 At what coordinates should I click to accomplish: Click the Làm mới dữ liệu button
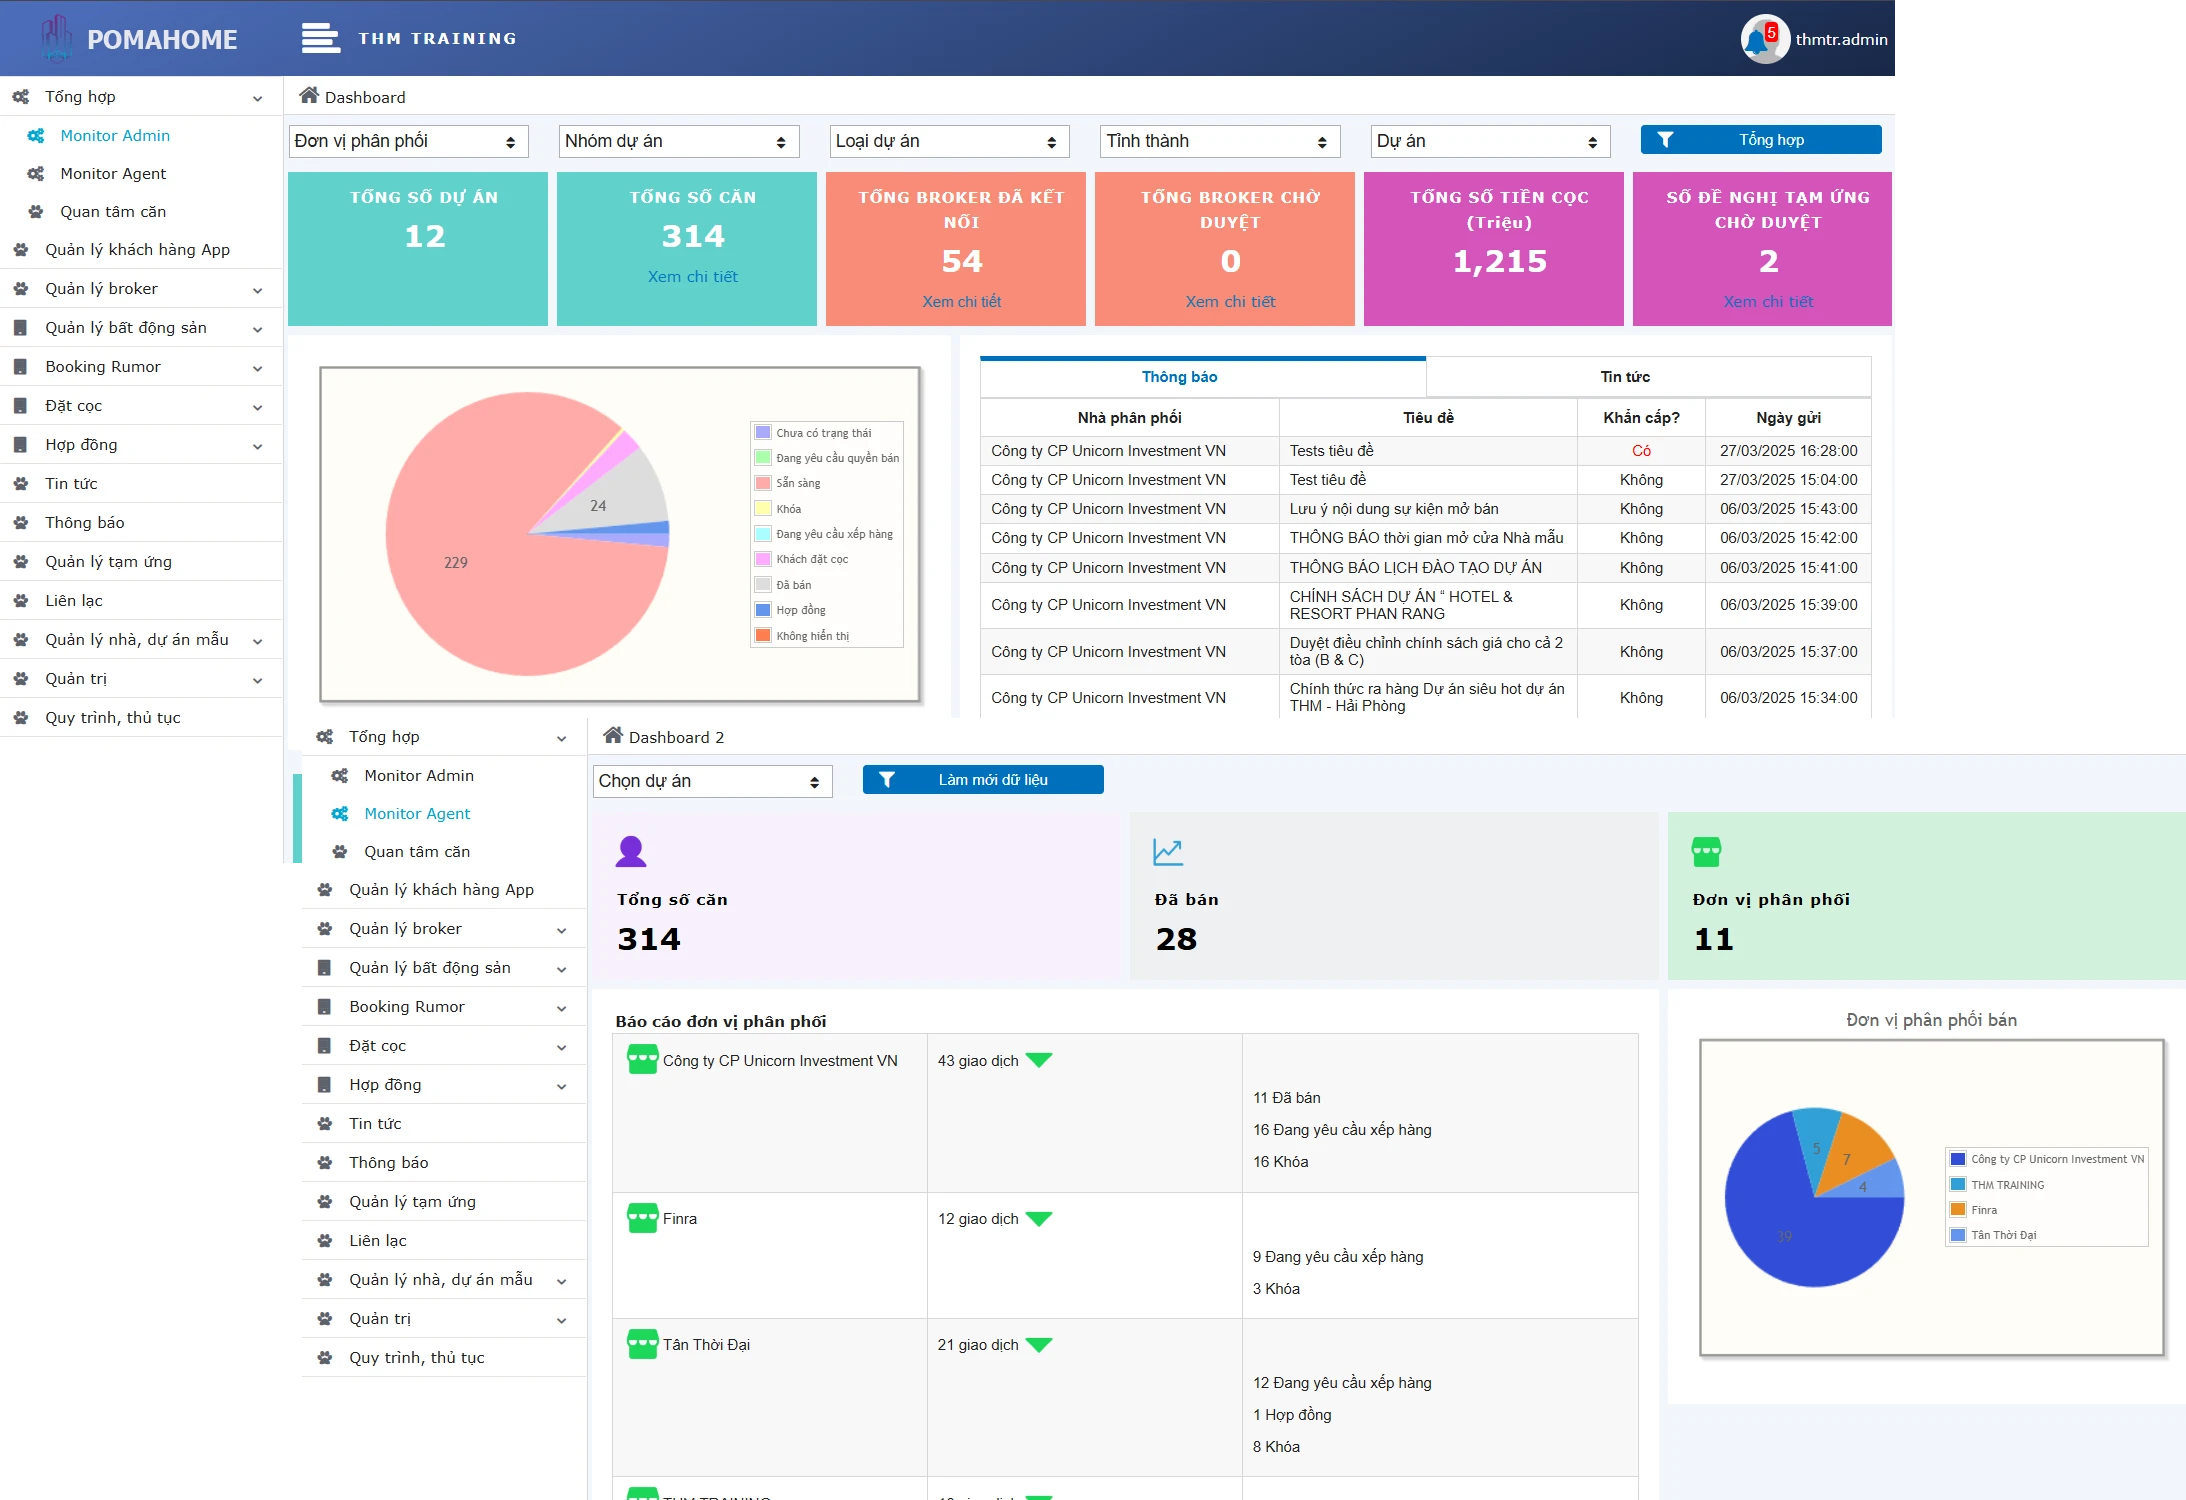tap(983, 780)
